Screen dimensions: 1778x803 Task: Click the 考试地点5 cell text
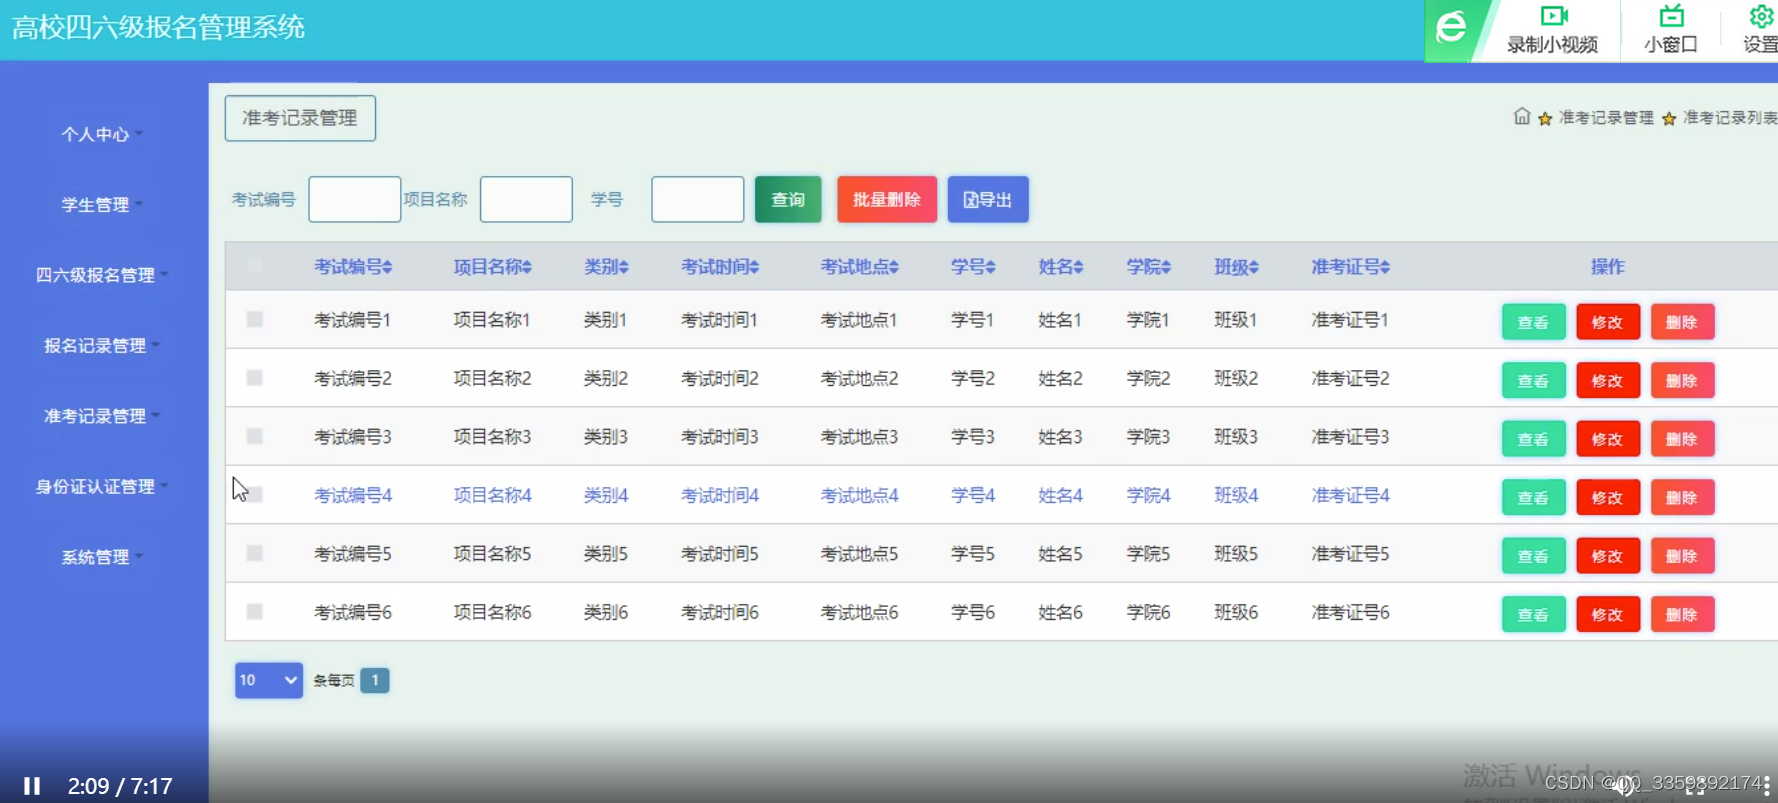[859, 553]
